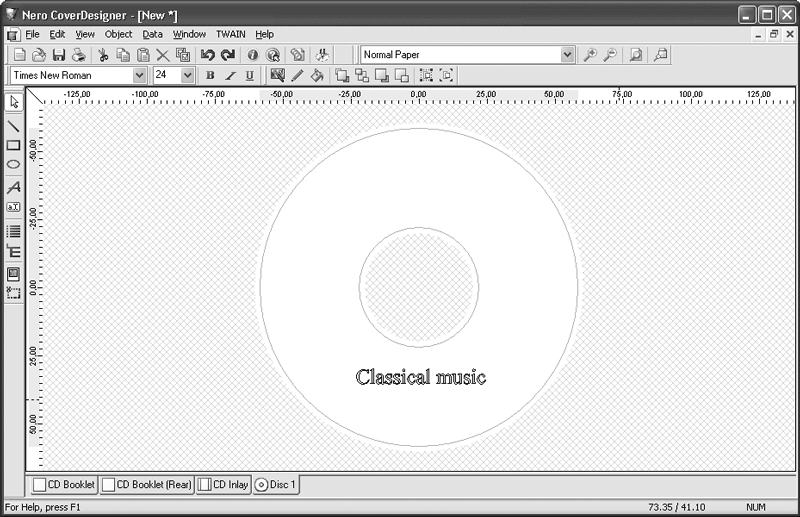
Task: Click the Print icon
Action: pyautogui.click(x=78, y=55)
